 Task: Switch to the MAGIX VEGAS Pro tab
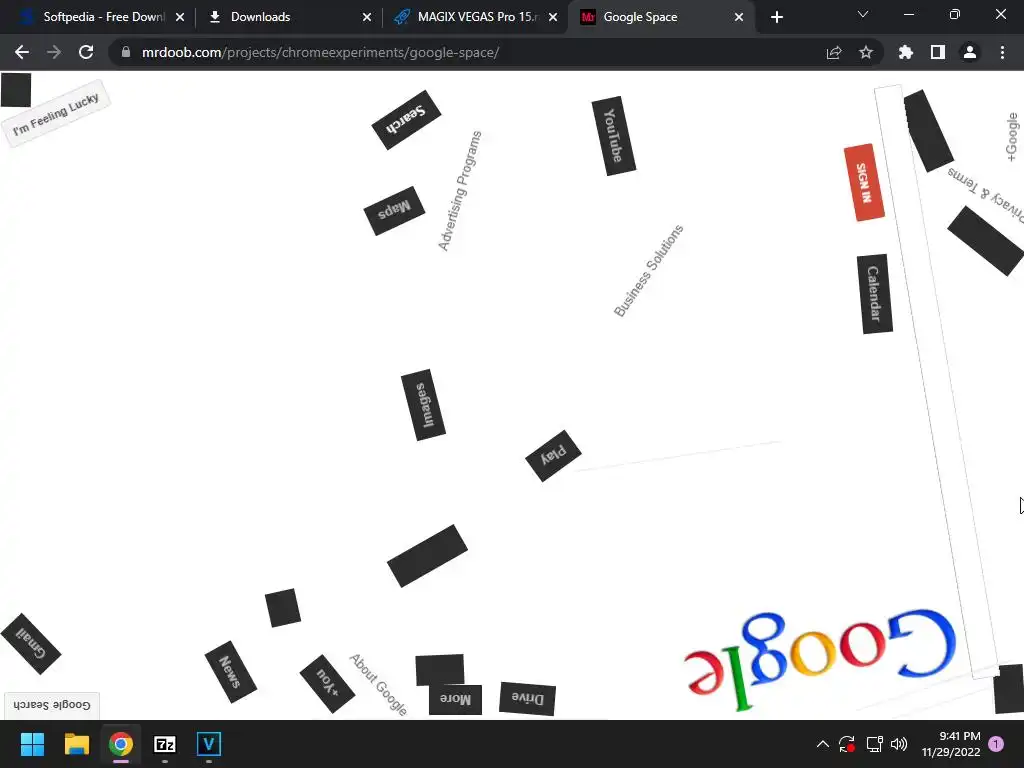coord(477,17)
